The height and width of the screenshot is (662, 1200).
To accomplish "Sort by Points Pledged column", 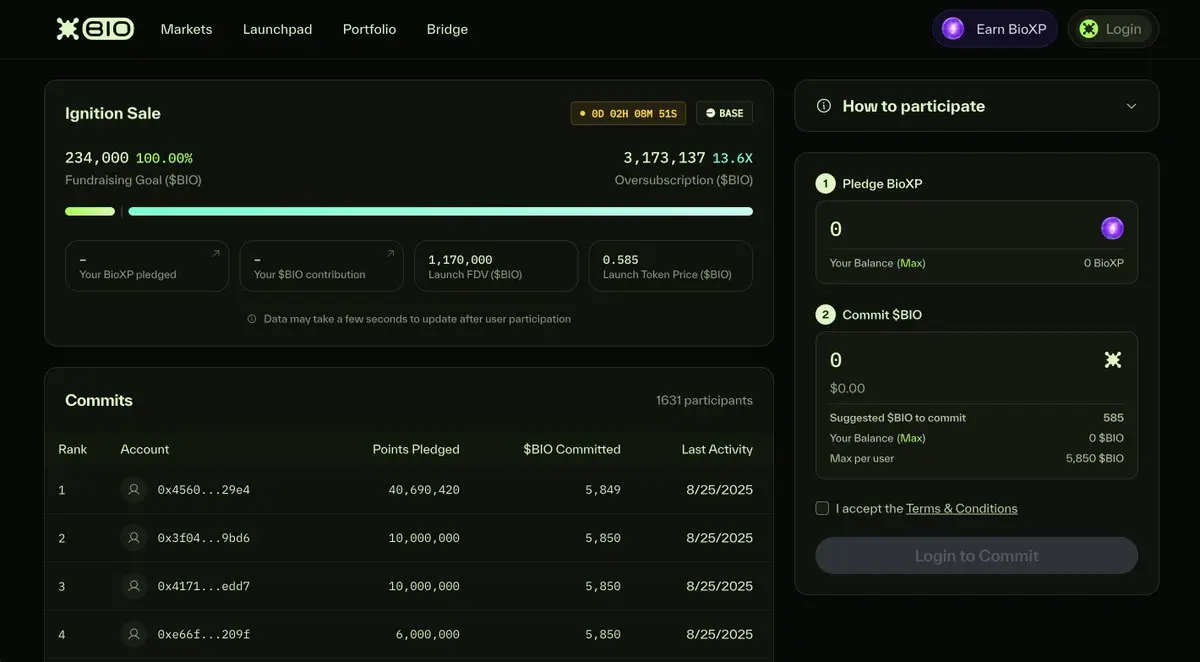I will point(416,449).
